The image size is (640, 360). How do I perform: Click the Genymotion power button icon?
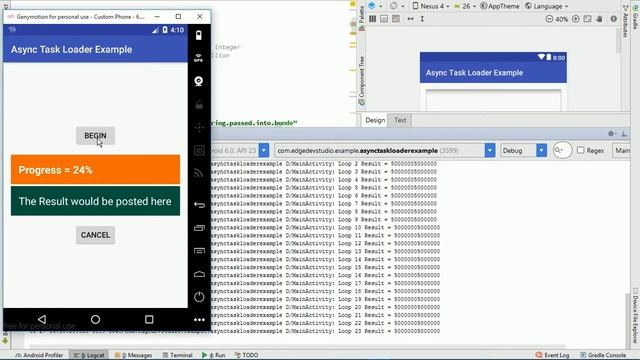coord(199,297)
